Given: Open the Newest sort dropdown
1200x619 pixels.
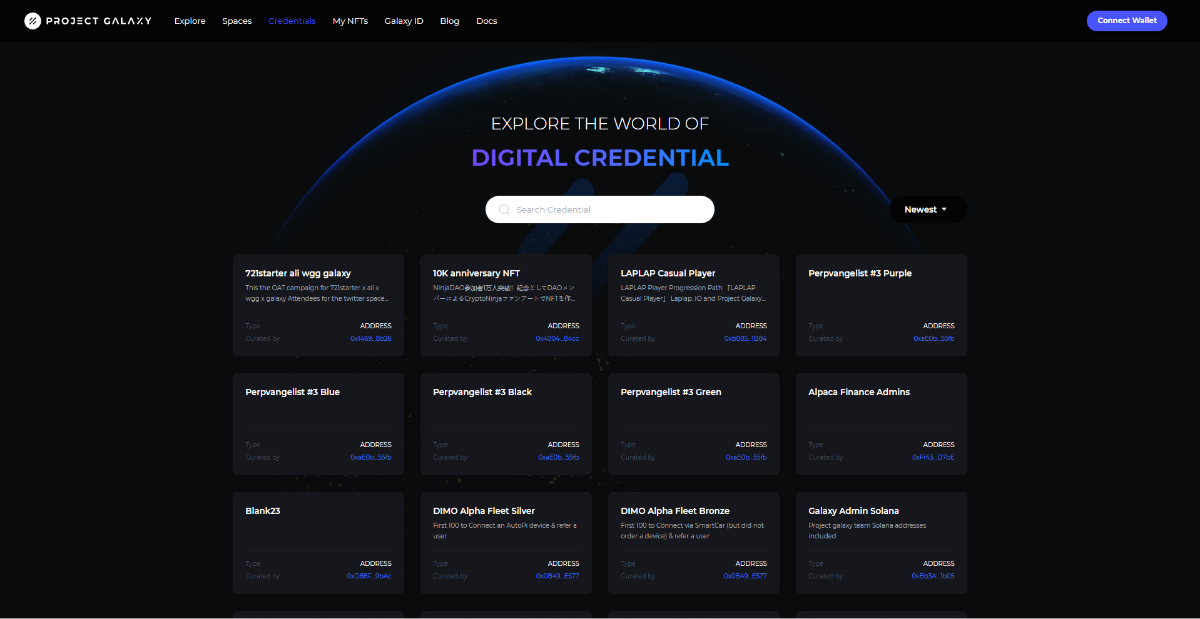Looking at the screenshot, I should pyautogui.click(x=927, y=210).
